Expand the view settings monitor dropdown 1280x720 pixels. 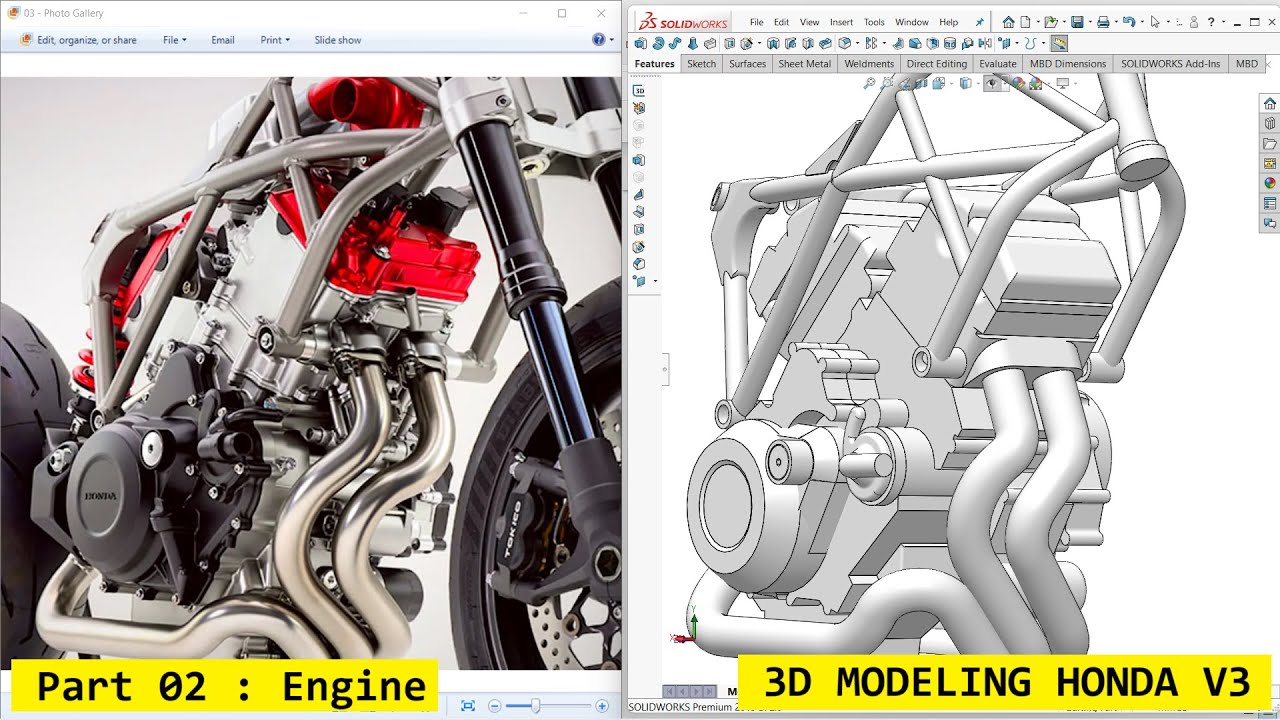point(1074,84)
